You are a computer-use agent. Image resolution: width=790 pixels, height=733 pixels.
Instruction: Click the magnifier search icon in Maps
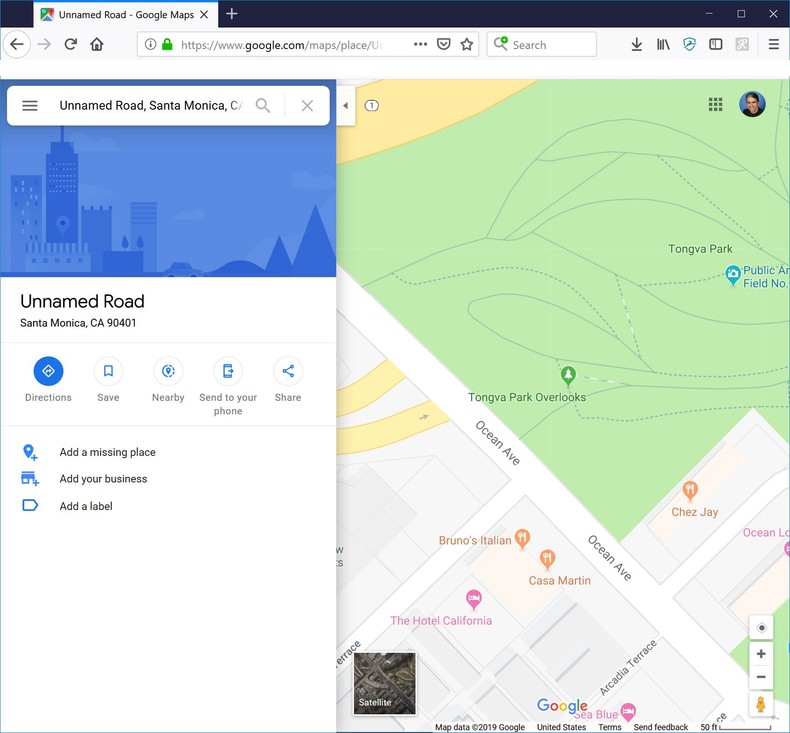[x=262, y=105]
